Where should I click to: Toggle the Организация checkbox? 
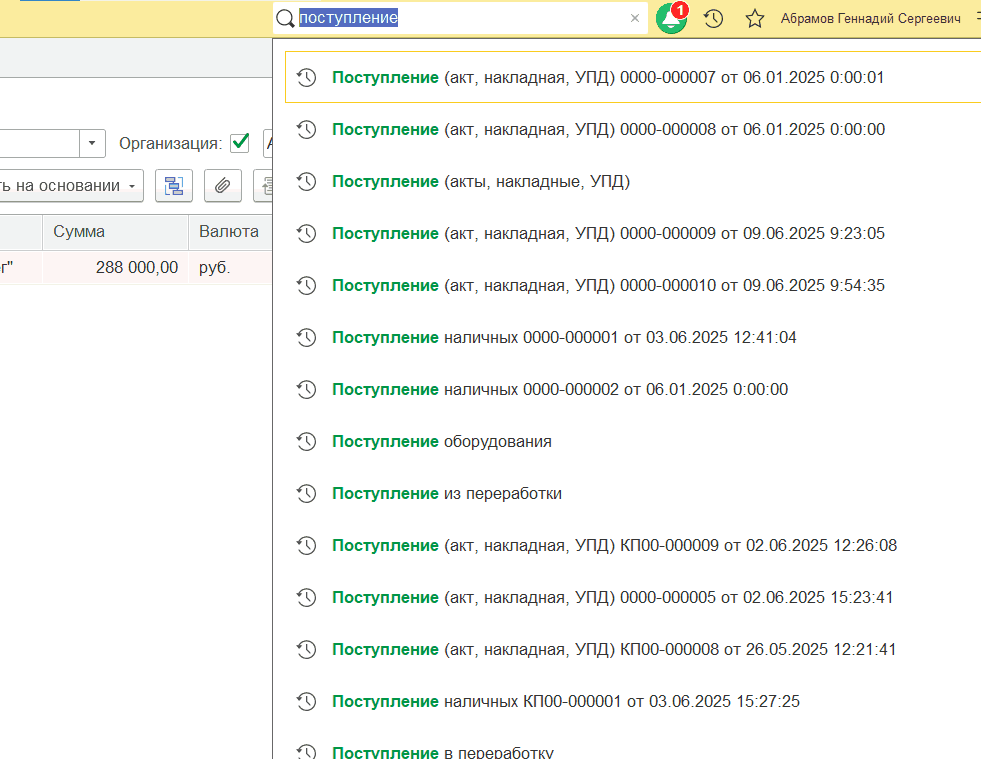pyautogui.click(x=239, y=143)
